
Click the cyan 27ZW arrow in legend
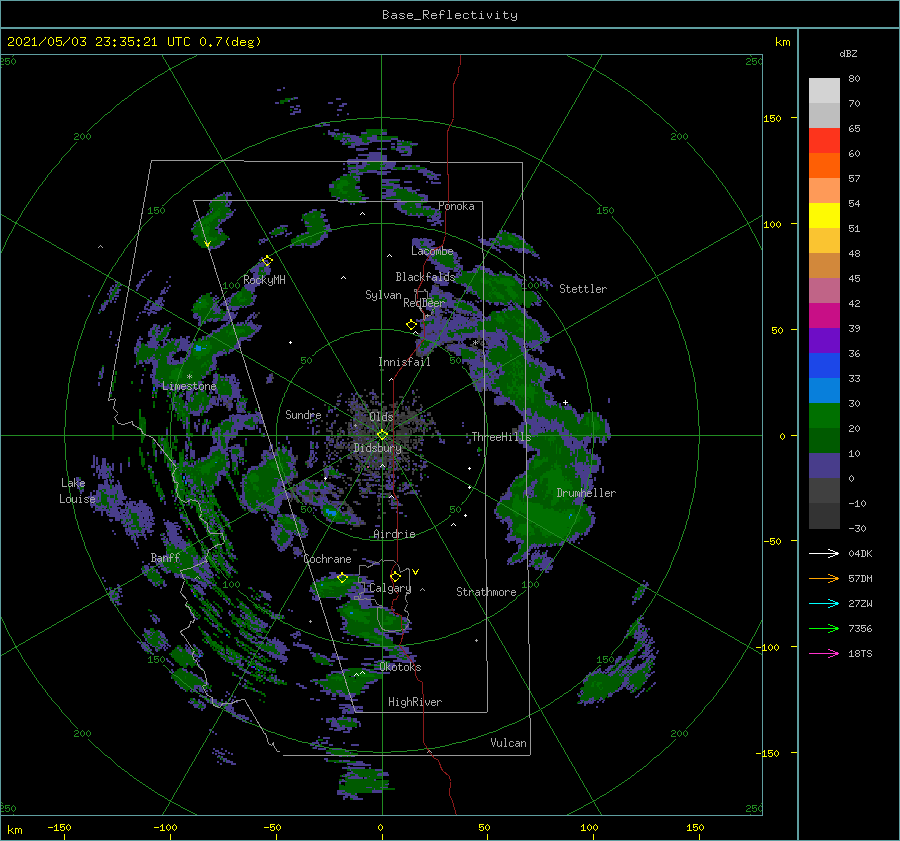tap(824, 604)
